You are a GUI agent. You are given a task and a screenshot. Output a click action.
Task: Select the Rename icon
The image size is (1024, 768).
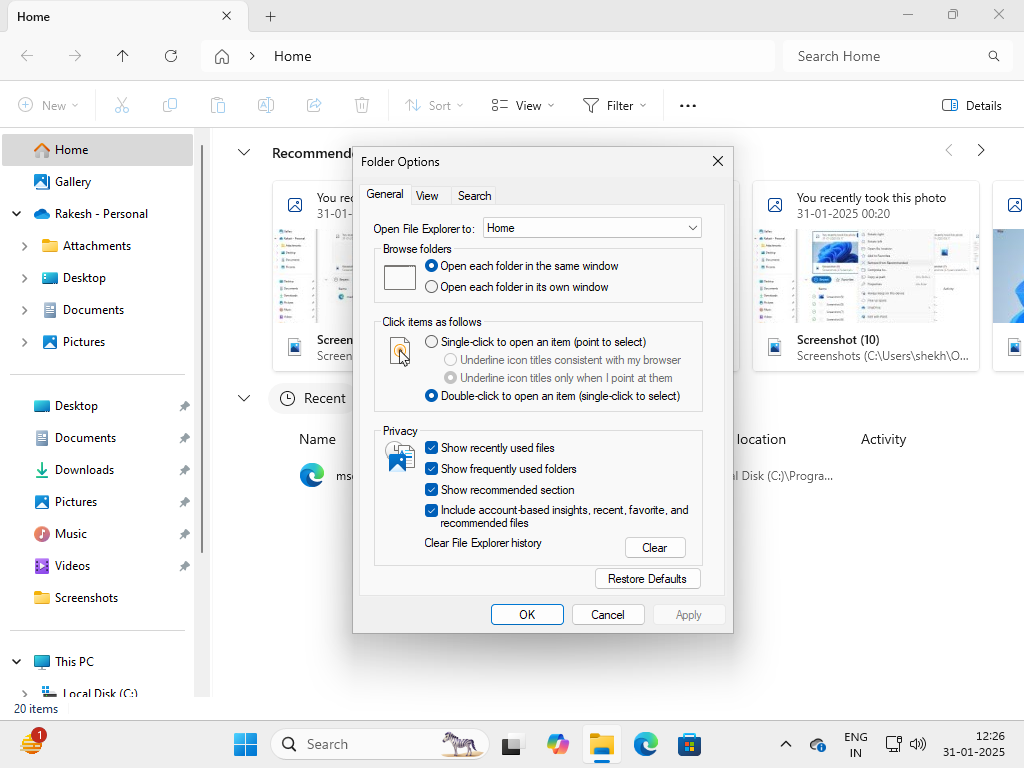pyautogui.click(x=266, y=104)
